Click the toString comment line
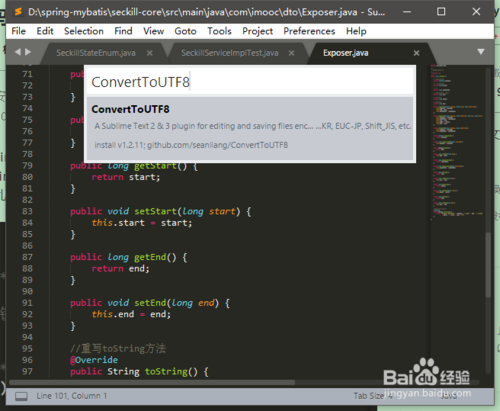Screen dimensions: 500x411 coord(118,348)
